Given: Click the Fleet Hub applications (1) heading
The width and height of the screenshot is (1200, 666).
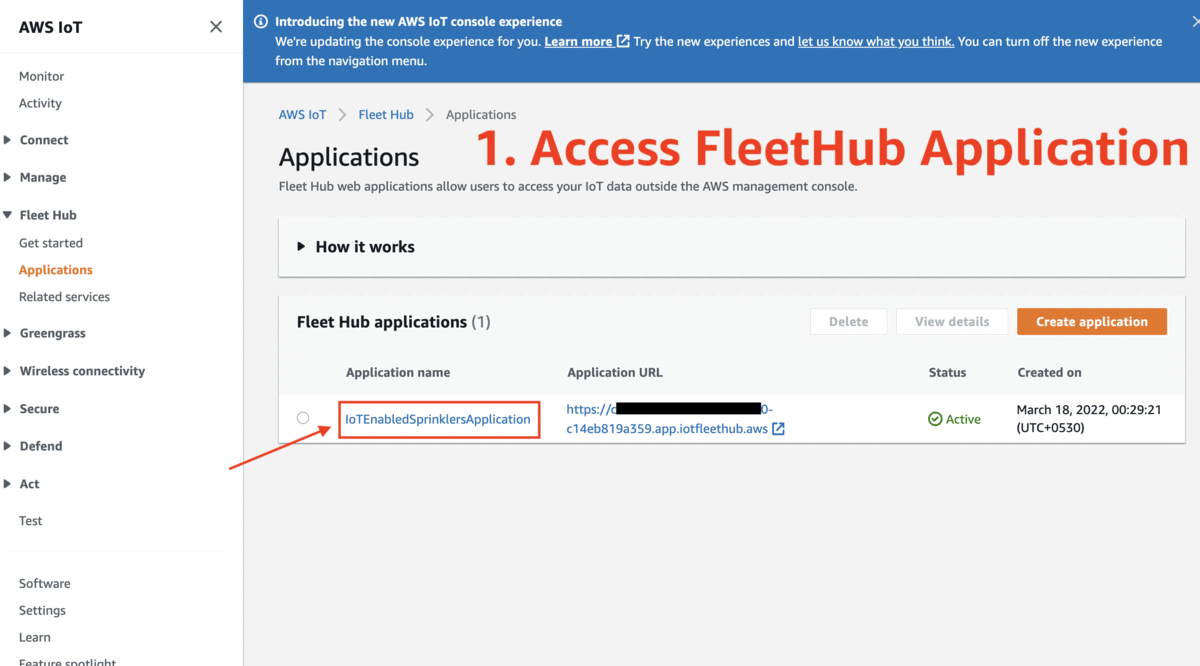Looking at the screenshot, I should click(394, 322).
